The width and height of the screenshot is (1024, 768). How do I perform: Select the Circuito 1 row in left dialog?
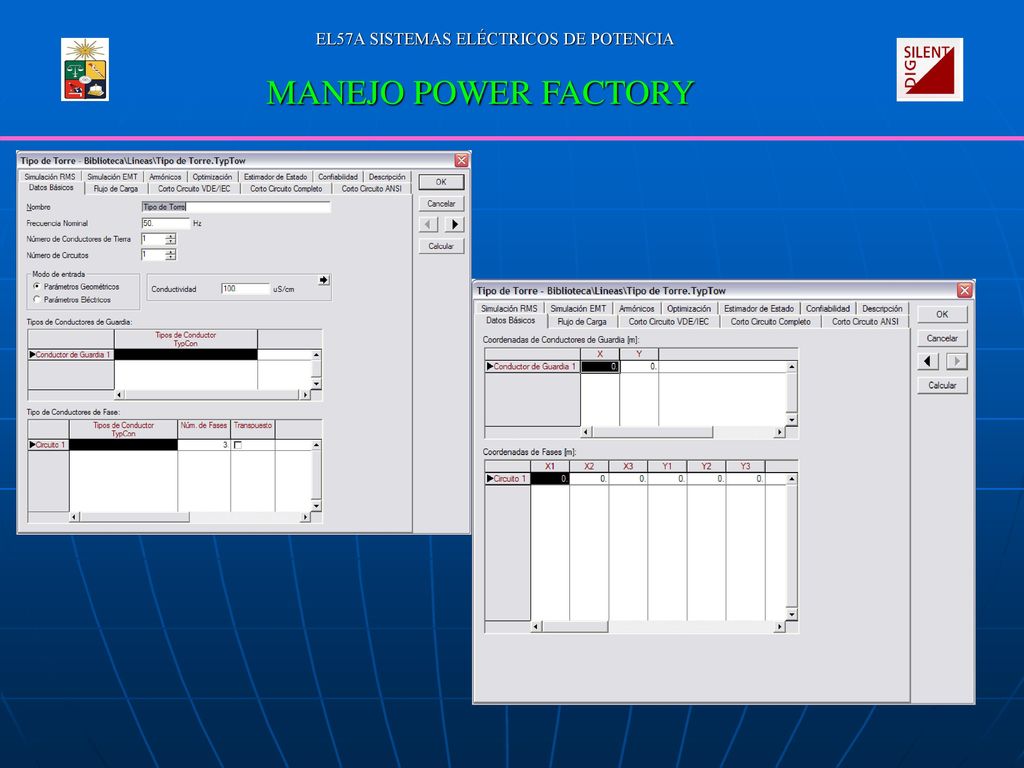48,445
